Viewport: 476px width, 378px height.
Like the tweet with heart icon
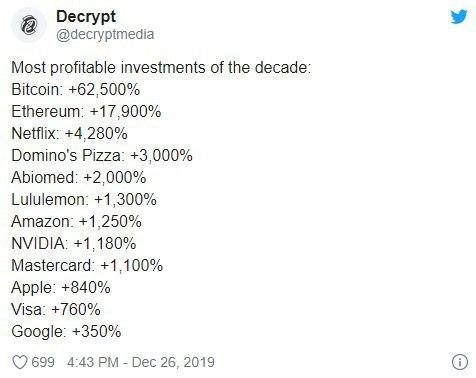(x=20, y=362)
